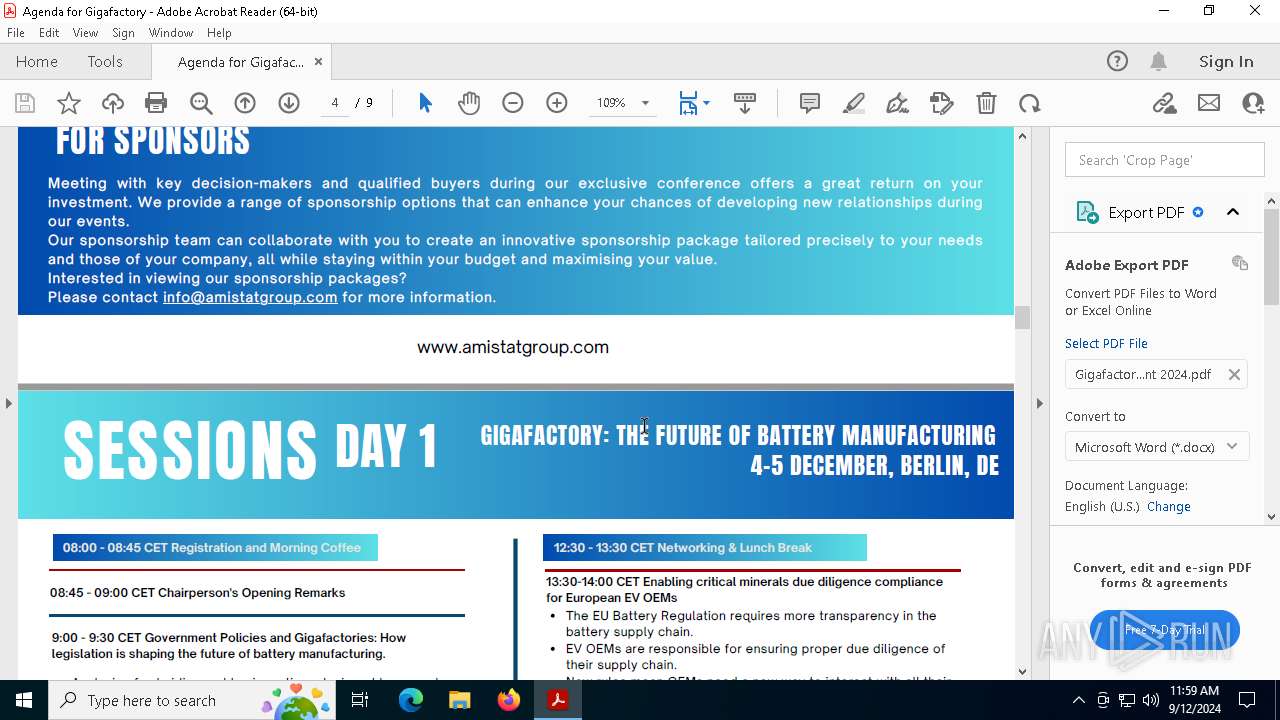Image resolution: width=1280 pixels, height=720 pixels.
Task: Click Change document language link
Action: 1169,506
